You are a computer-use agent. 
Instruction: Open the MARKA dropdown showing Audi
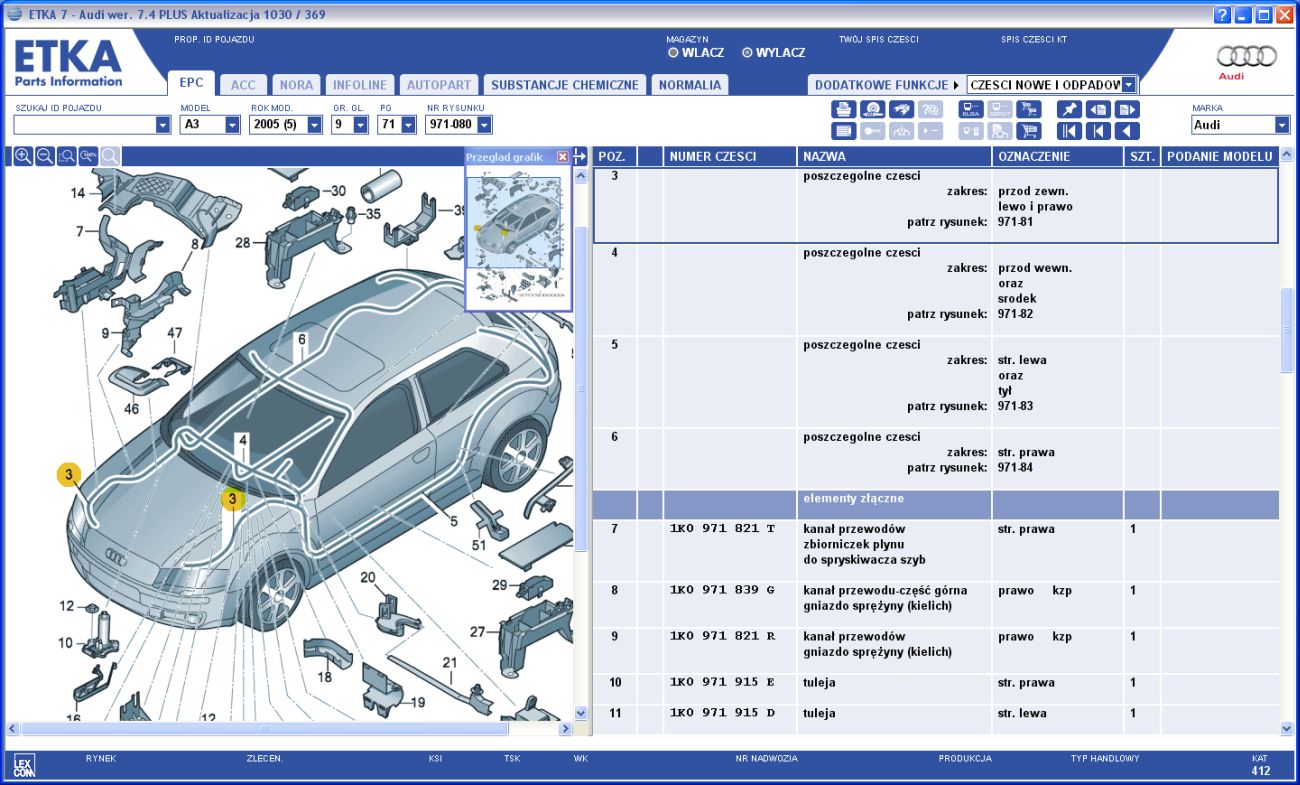[1282, 125]
